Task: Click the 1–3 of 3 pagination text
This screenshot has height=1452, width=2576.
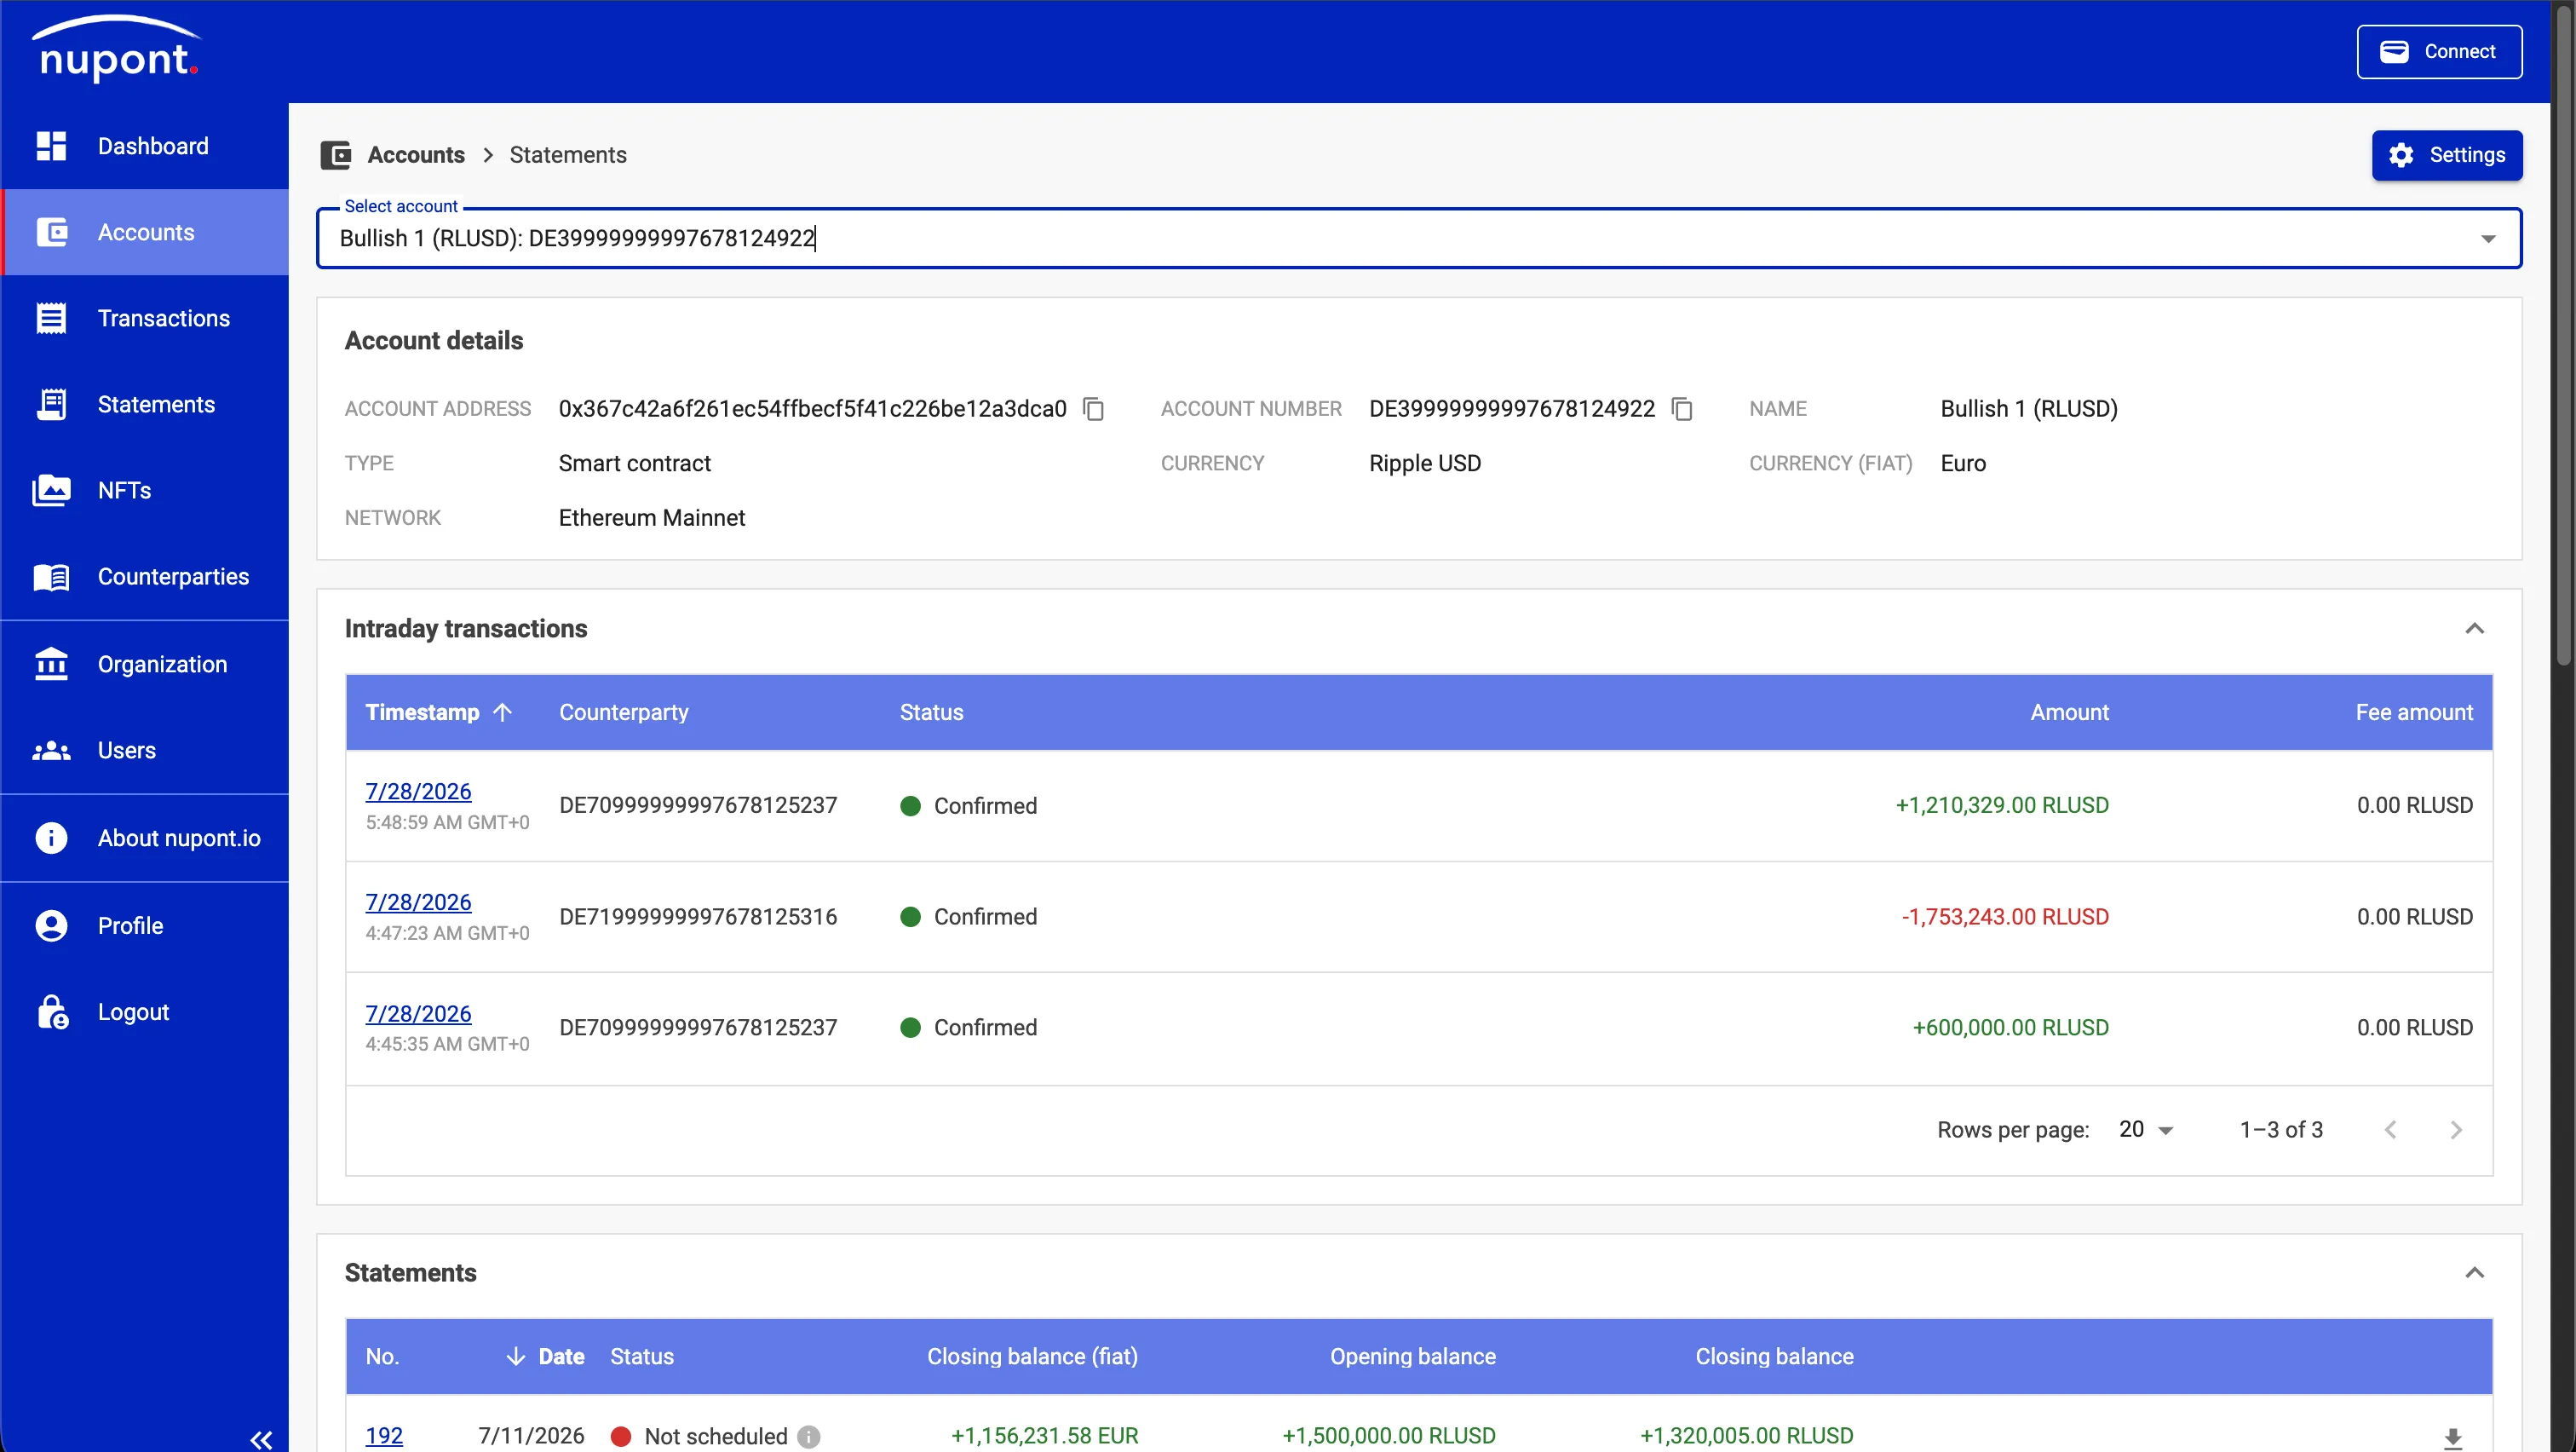Action: 2281,1130
